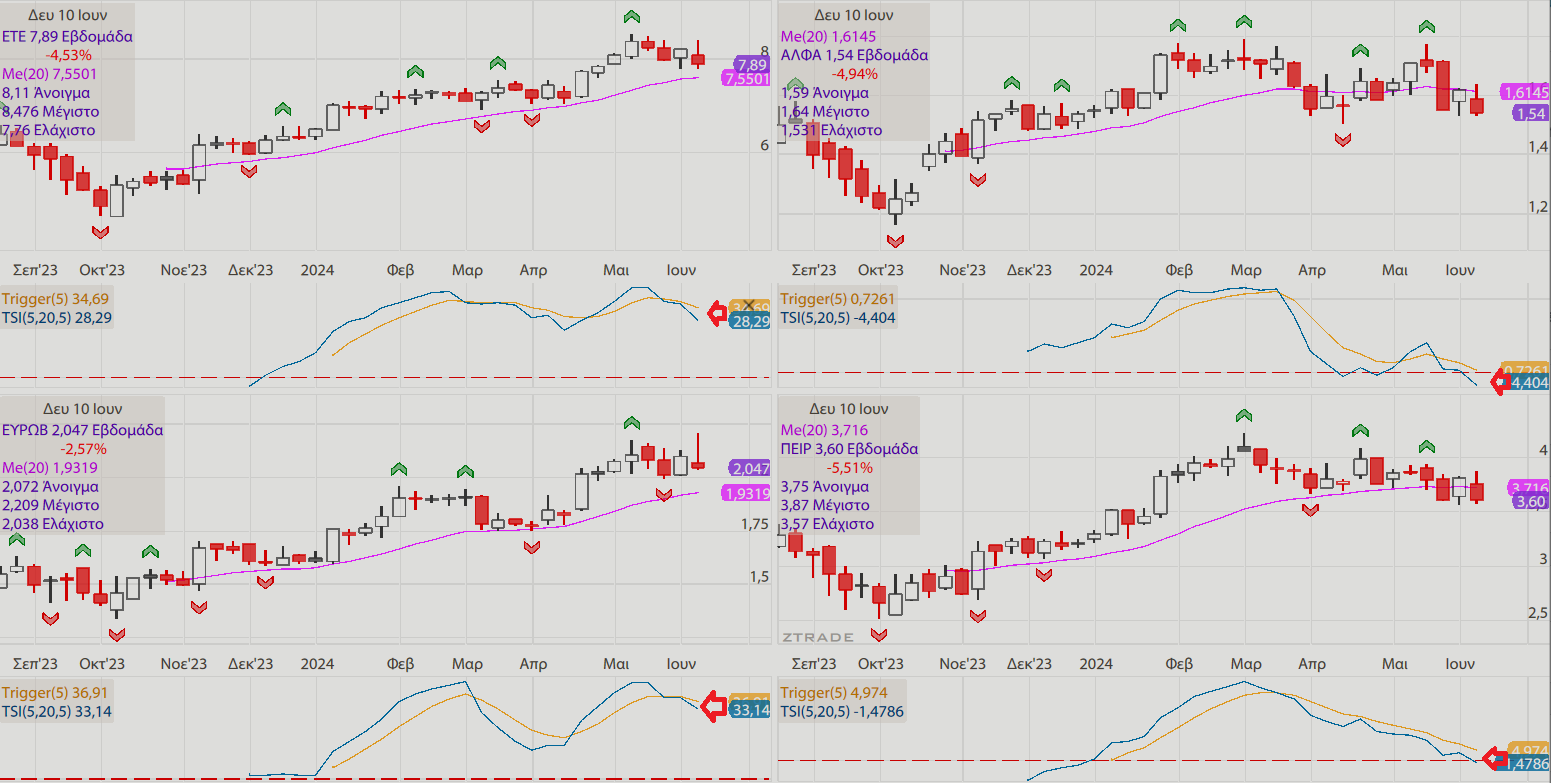
Task: Click the '8,476 Μέγιστο' high value
Action: (x=50, y=112)
